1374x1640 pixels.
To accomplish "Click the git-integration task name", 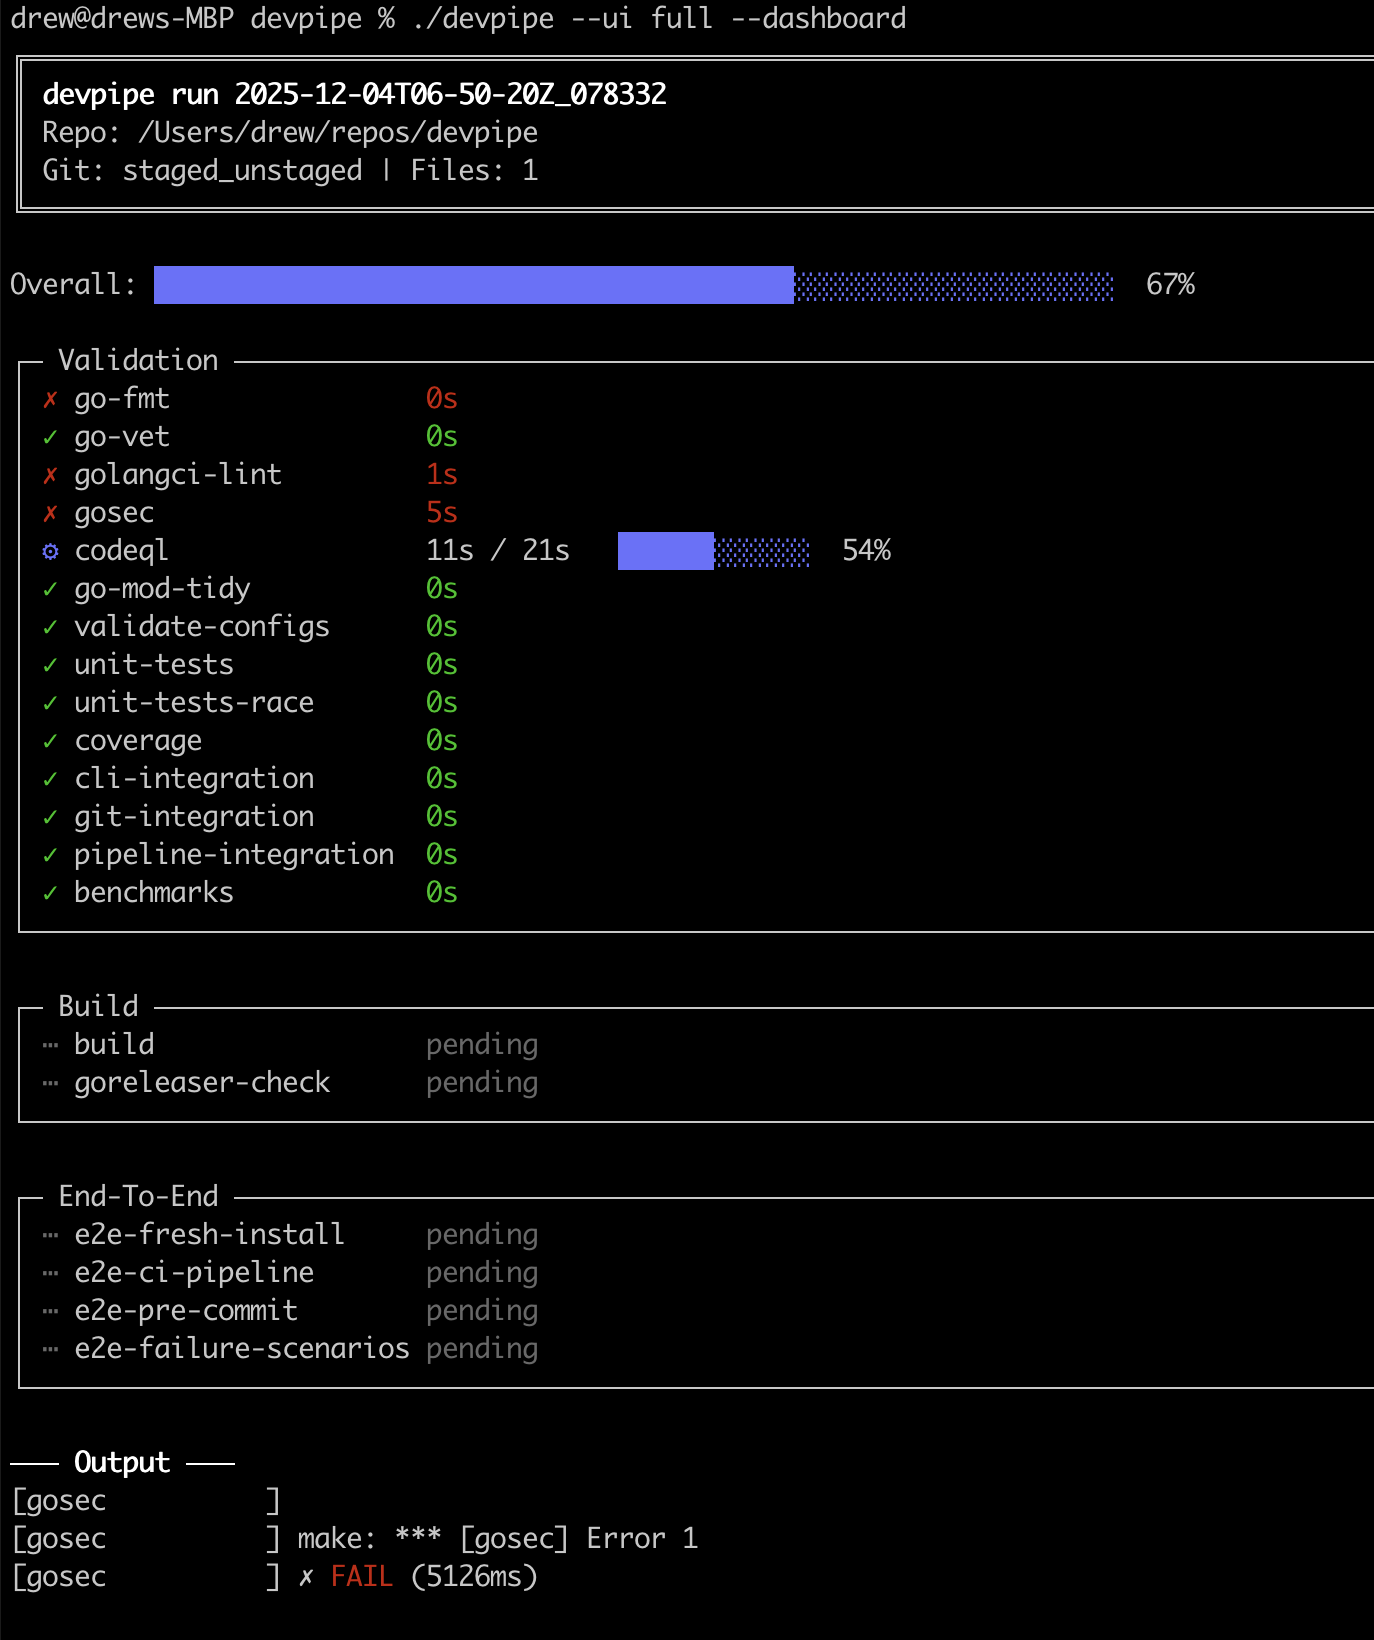I will pos(194,817).
